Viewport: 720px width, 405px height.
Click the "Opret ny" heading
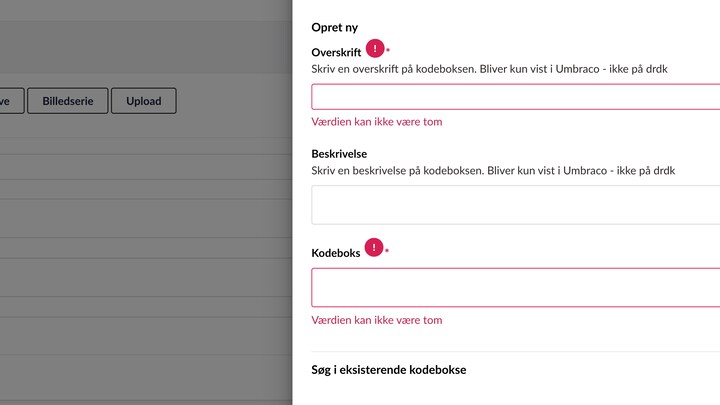click(x=335, y=27)
